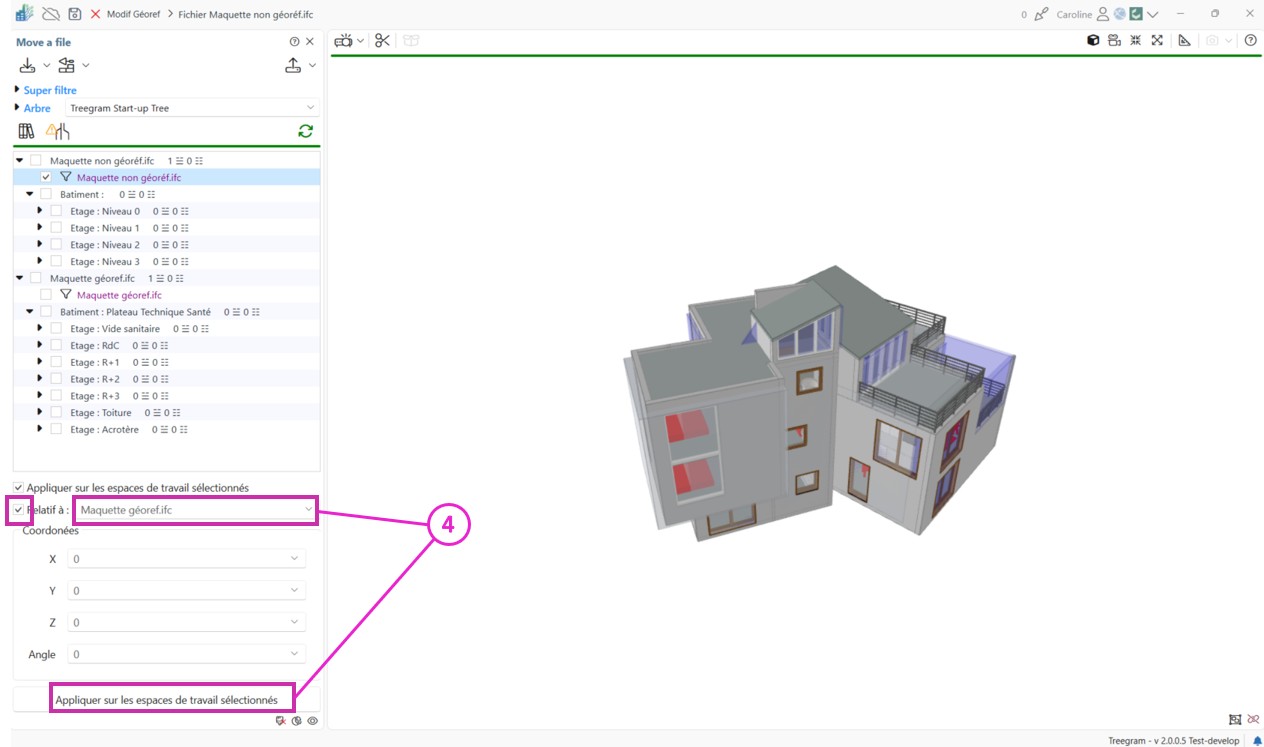Viewport: 1264px width, 747px height.
Task: Click the notification bell in status bar
Action: coord(1257,741)
